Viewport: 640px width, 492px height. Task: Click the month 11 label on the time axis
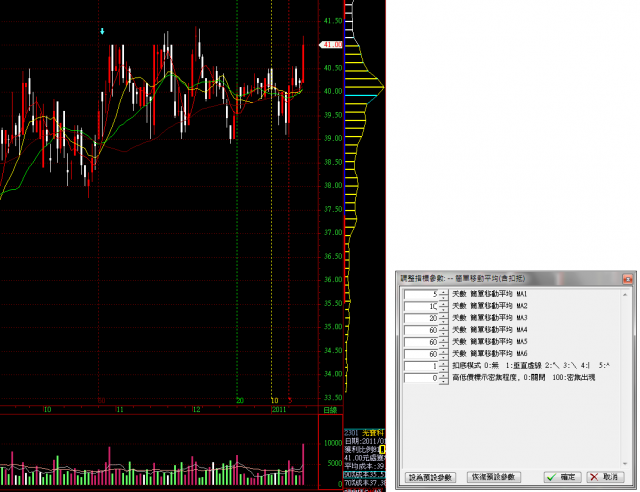[120, 410]
